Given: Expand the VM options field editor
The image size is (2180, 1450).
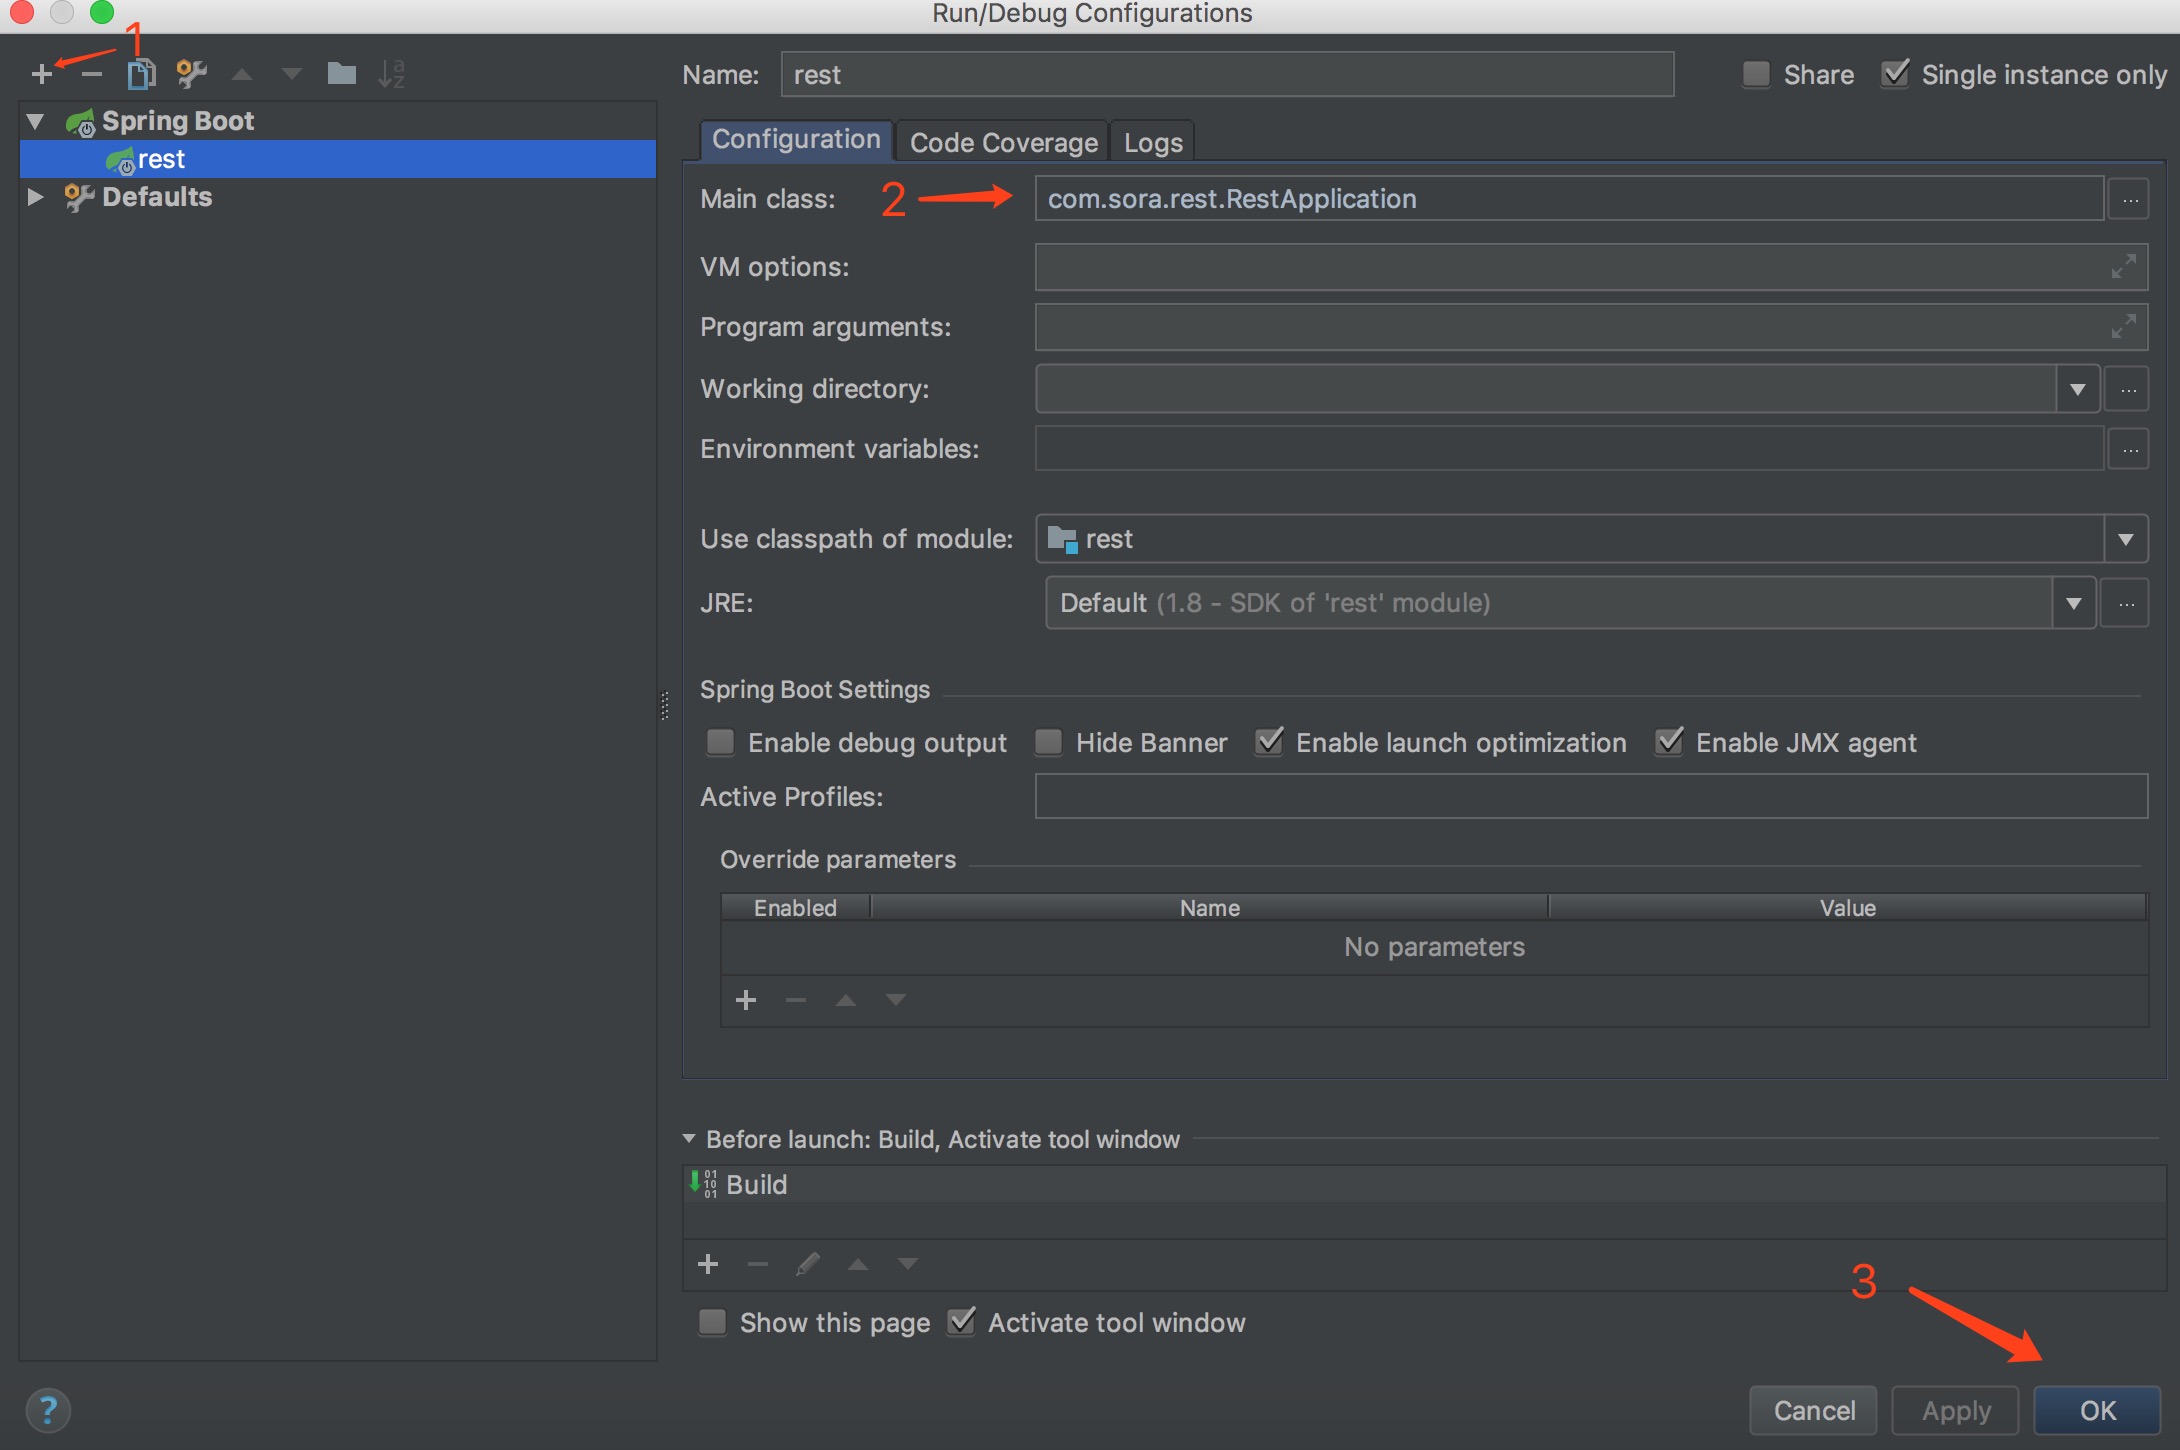Looking at the screenshot, I should point(2123,266).
